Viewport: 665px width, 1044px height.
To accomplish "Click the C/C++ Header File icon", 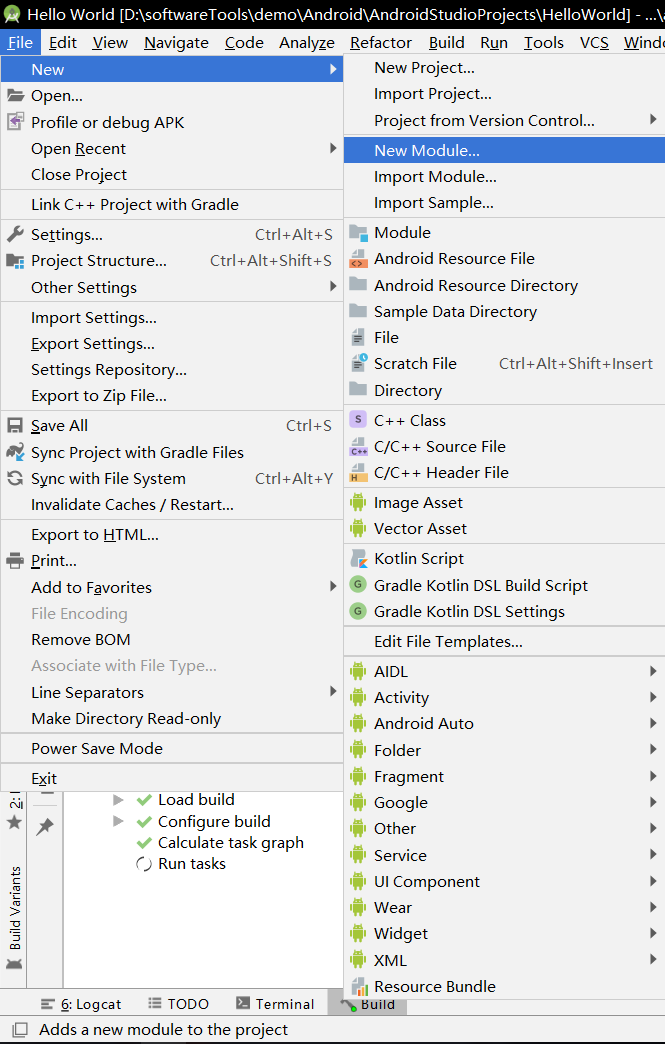I will [358, 473].
